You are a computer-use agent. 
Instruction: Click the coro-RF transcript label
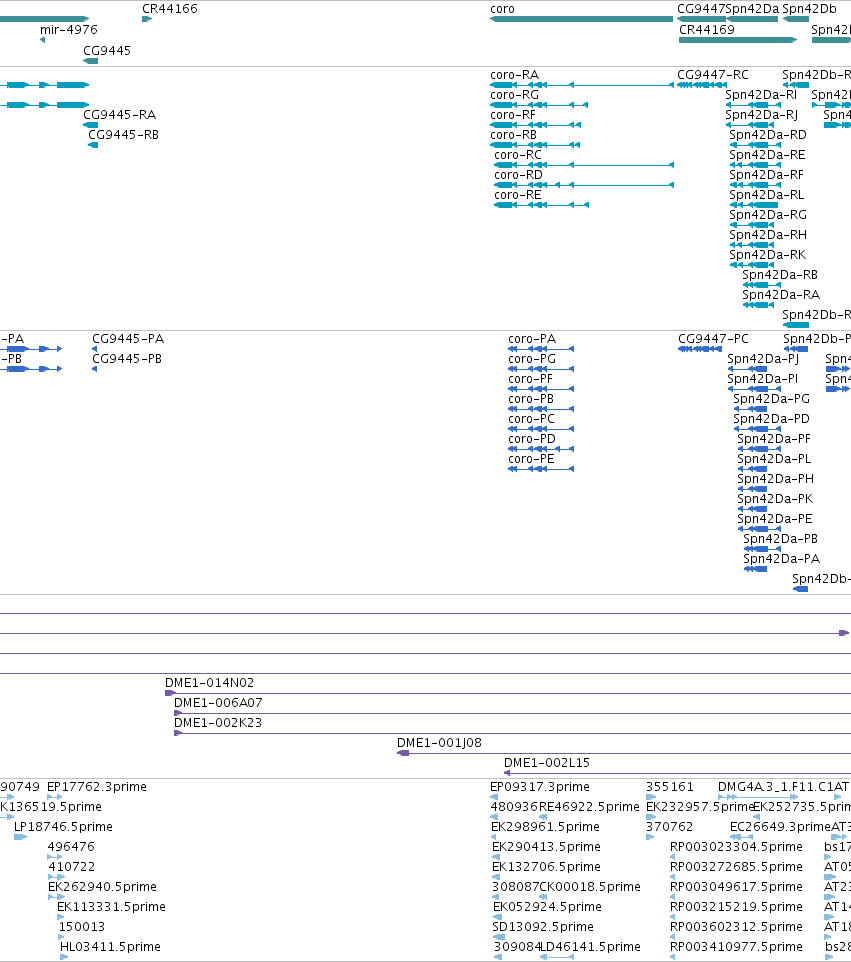pos(513,115)
